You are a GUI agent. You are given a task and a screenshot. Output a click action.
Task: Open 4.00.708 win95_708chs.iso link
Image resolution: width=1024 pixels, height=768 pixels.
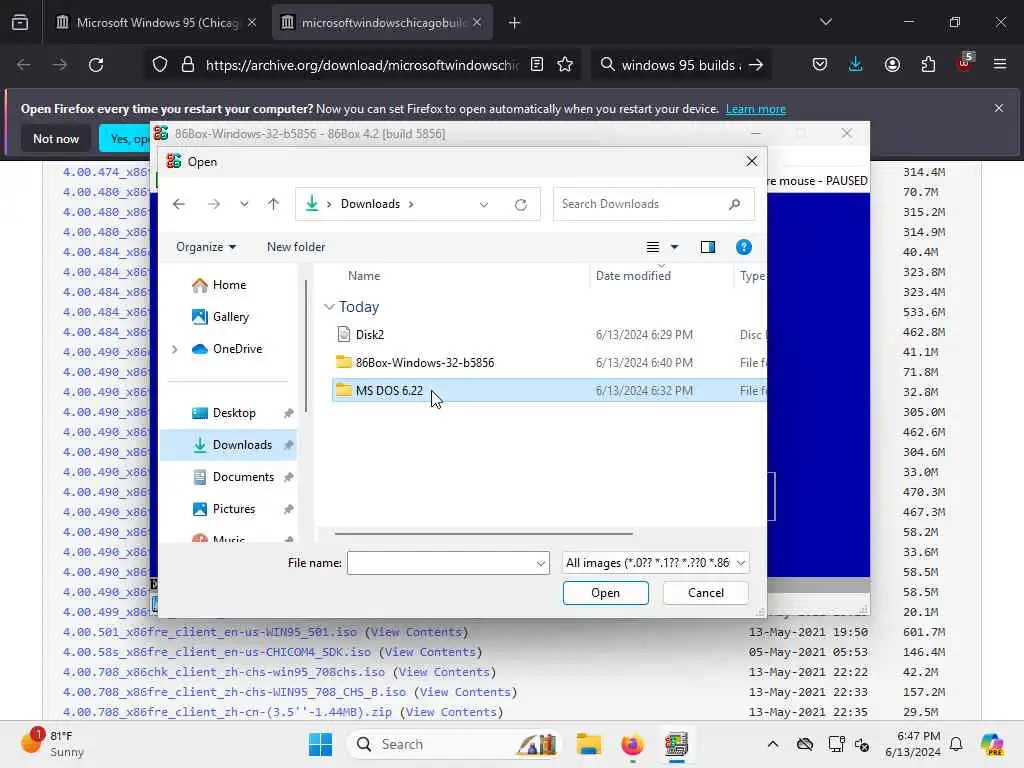point(224,672)
